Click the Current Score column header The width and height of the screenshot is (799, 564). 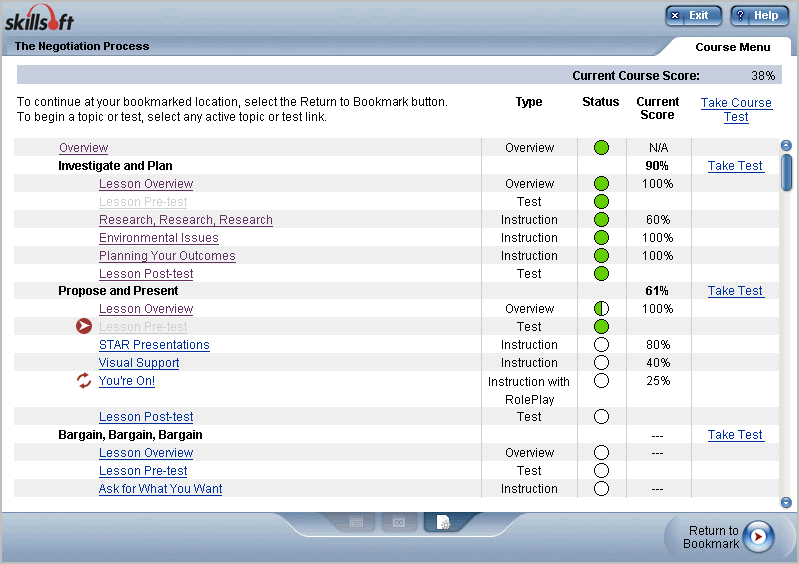657,108
